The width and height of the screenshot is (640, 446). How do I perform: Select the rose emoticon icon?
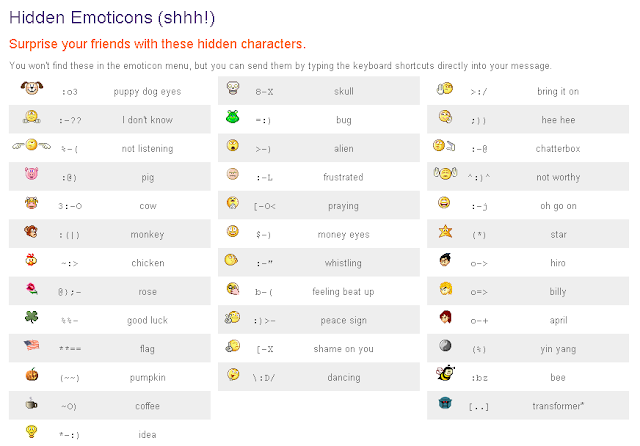pos(31,290)
